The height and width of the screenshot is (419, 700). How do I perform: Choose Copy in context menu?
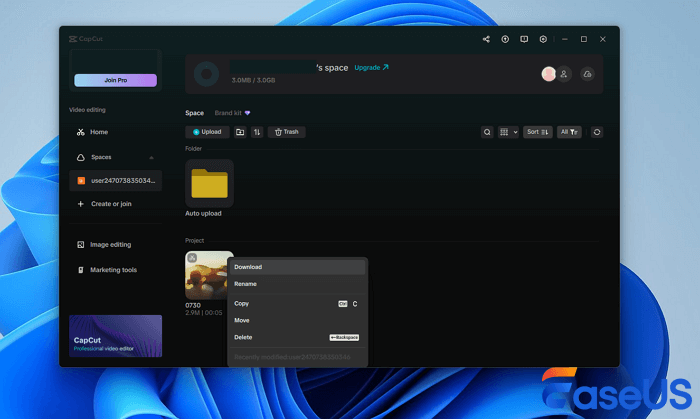297,303
